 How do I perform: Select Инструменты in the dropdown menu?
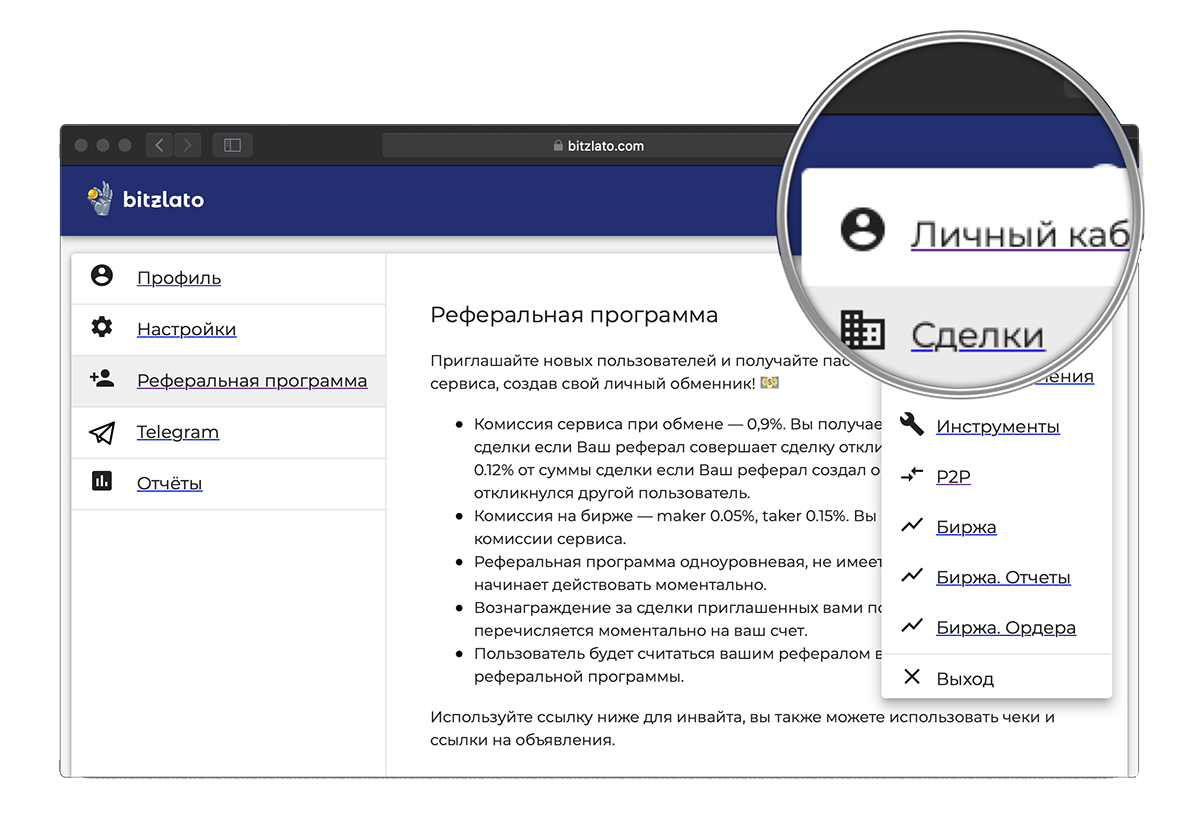click(998, 427)
